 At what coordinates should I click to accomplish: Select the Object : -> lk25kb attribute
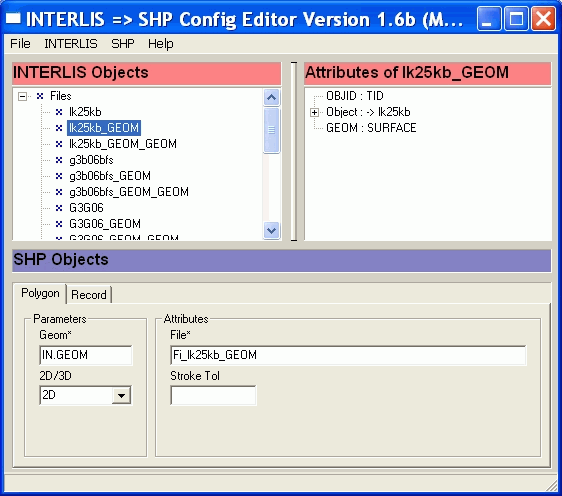tap(368, 112)
